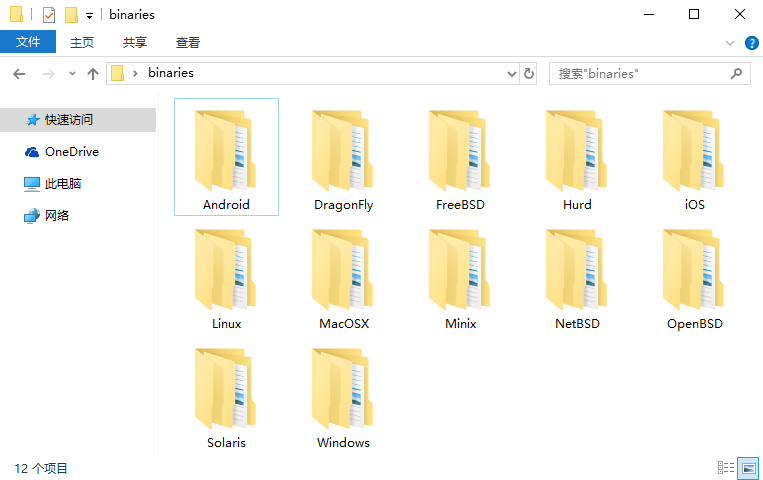Select the FreeBSD folder icon
763x480 pixels.
459,151
